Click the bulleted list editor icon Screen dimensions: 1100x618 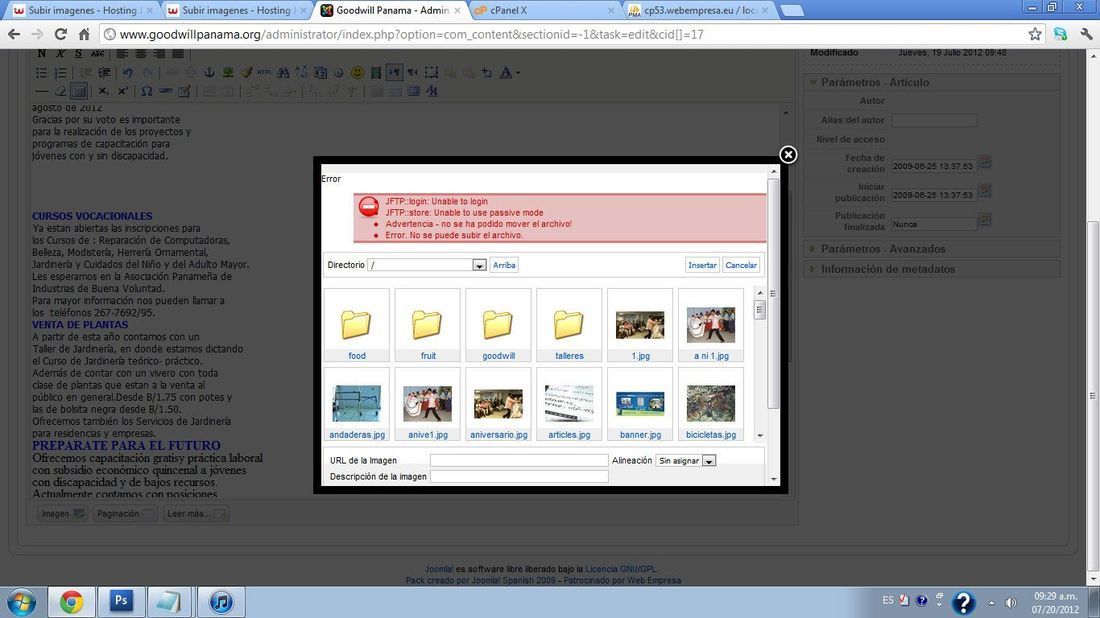(x=41, y=72)
